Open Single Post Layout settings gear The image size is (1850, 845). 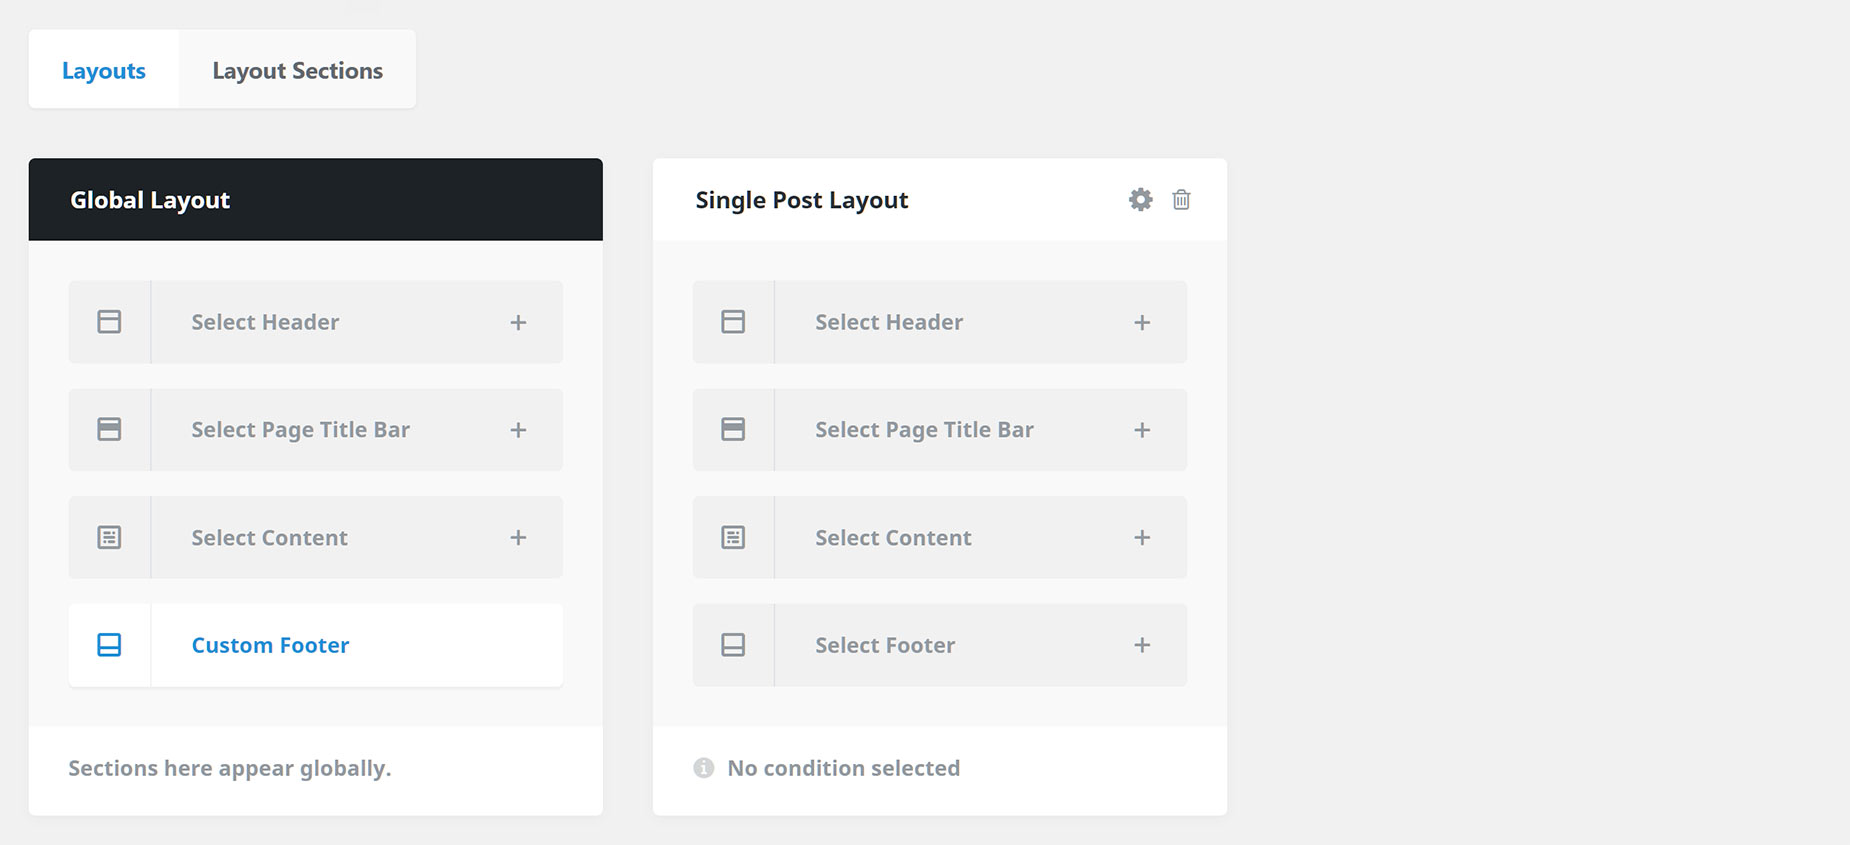pyautogui.click(x=1140, y=200)
